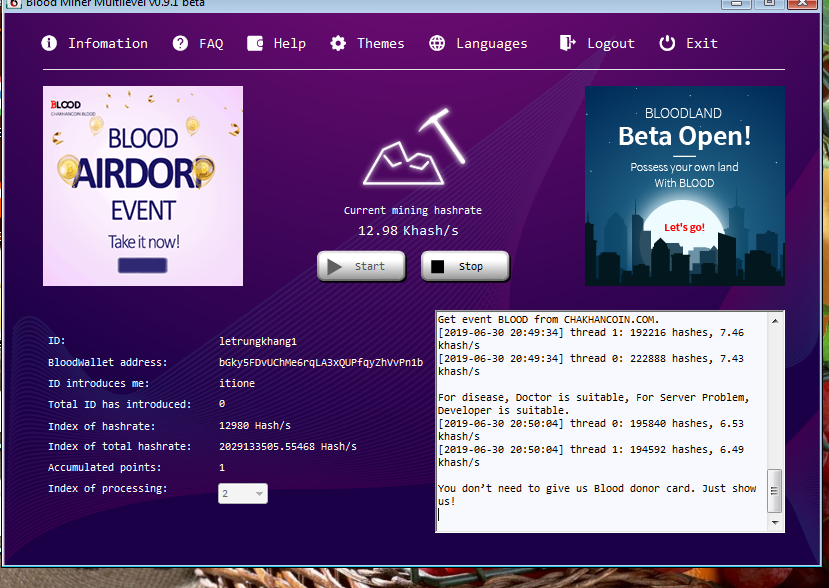Open the Blood Airdrop Event banner
This screenshot has width=829, height=588.
(143, 186)
